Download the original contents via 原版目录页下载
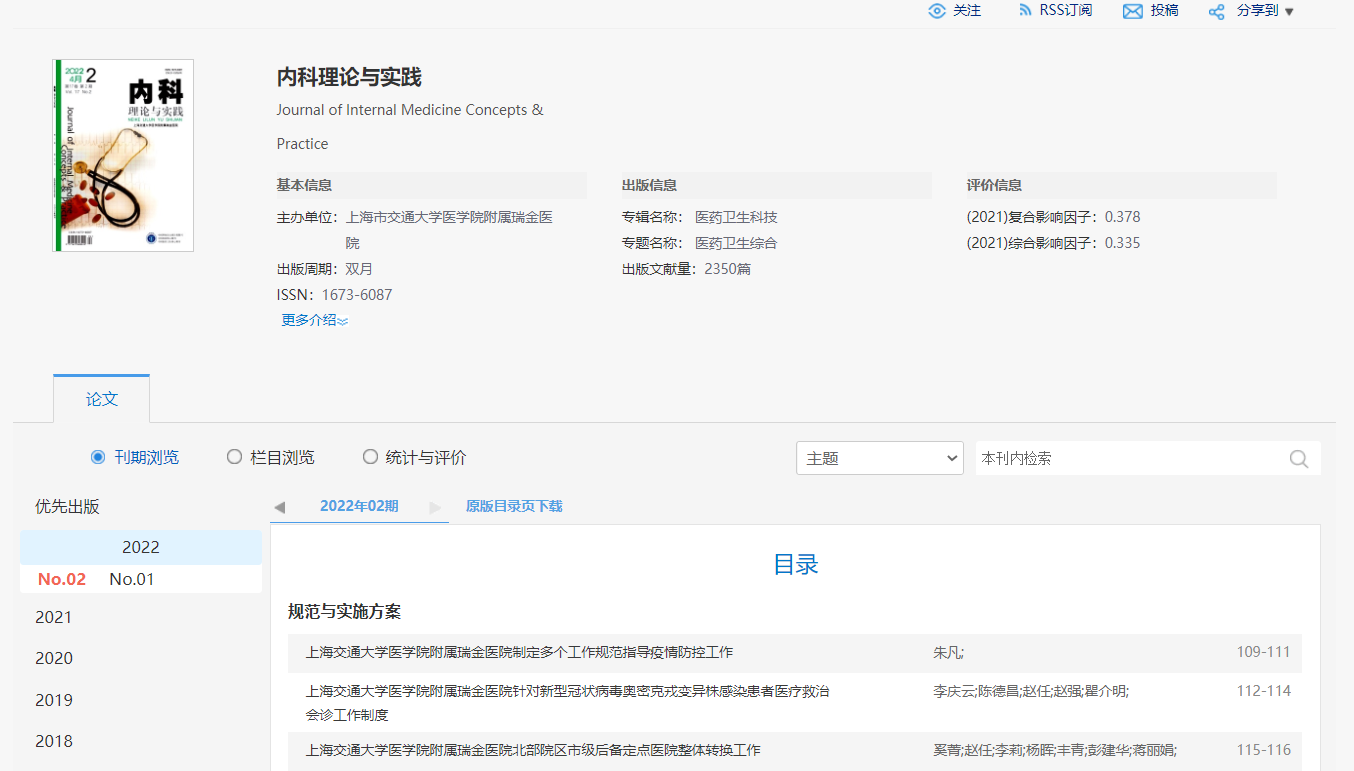The width and height of the screenshot is (1354, 771). pos(513,506)
